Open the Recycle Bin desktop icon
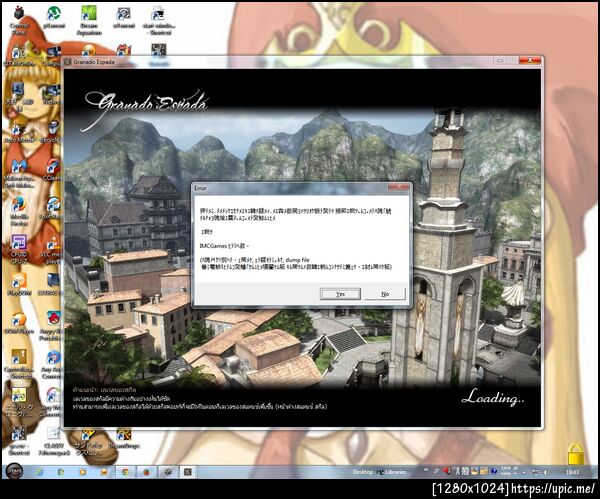The width and height of the screenshot is (600, 499). coord(53,132)
